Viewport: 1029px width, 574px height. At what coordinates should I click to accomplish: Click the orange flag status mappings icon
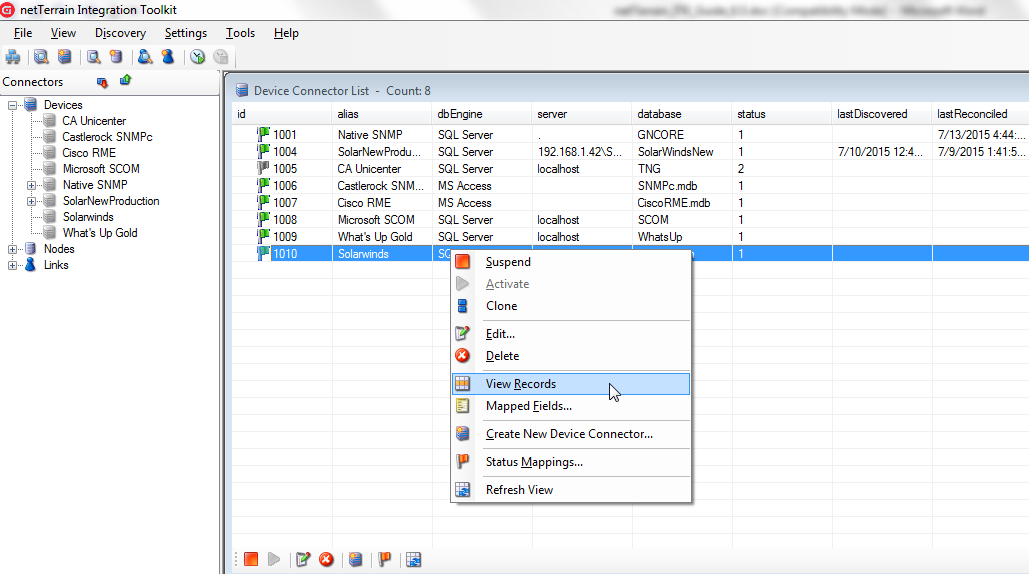(x=384, y=560)
